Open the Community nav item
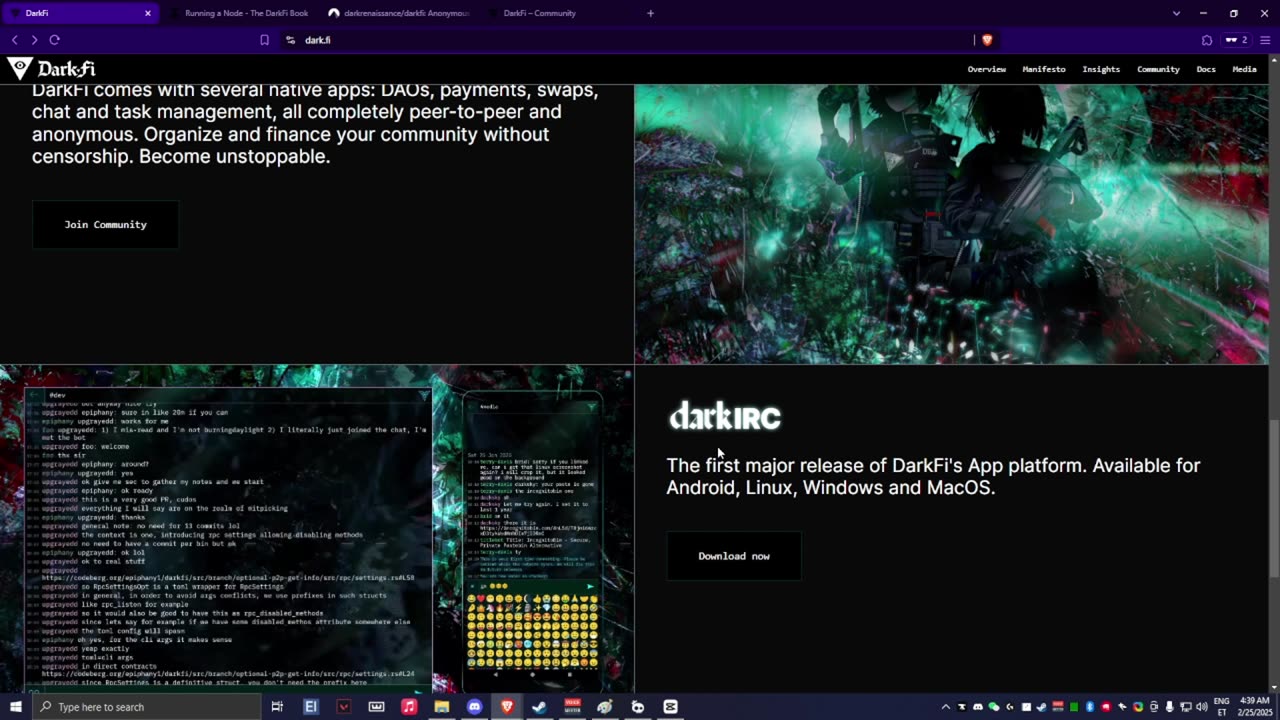Screen dimensions: 1280x720 1158,69
